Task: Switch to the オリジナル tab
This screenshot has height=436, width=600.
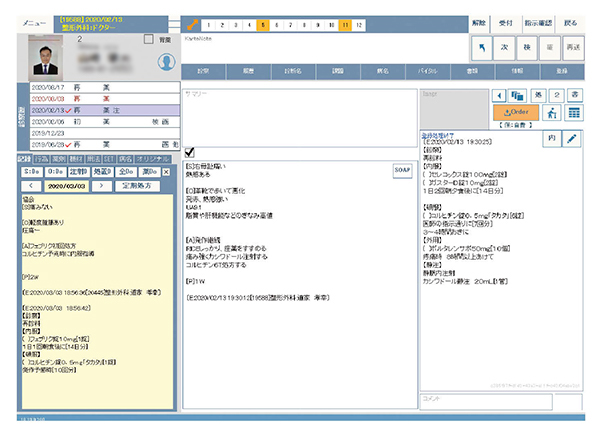Action: click(x=155, y=158)
